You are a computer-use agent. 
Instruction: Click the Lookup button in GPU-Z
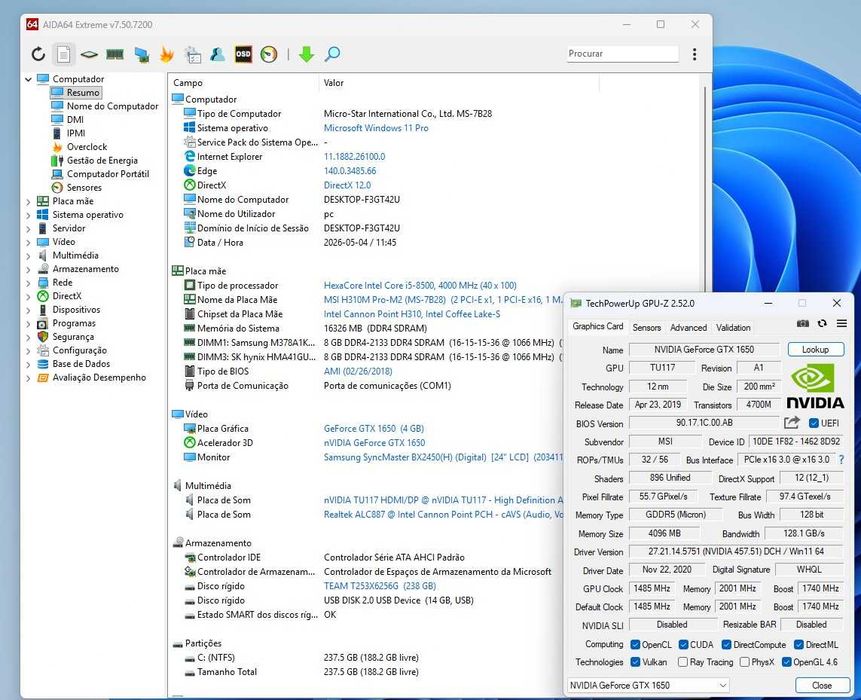(x=815, y=349)
